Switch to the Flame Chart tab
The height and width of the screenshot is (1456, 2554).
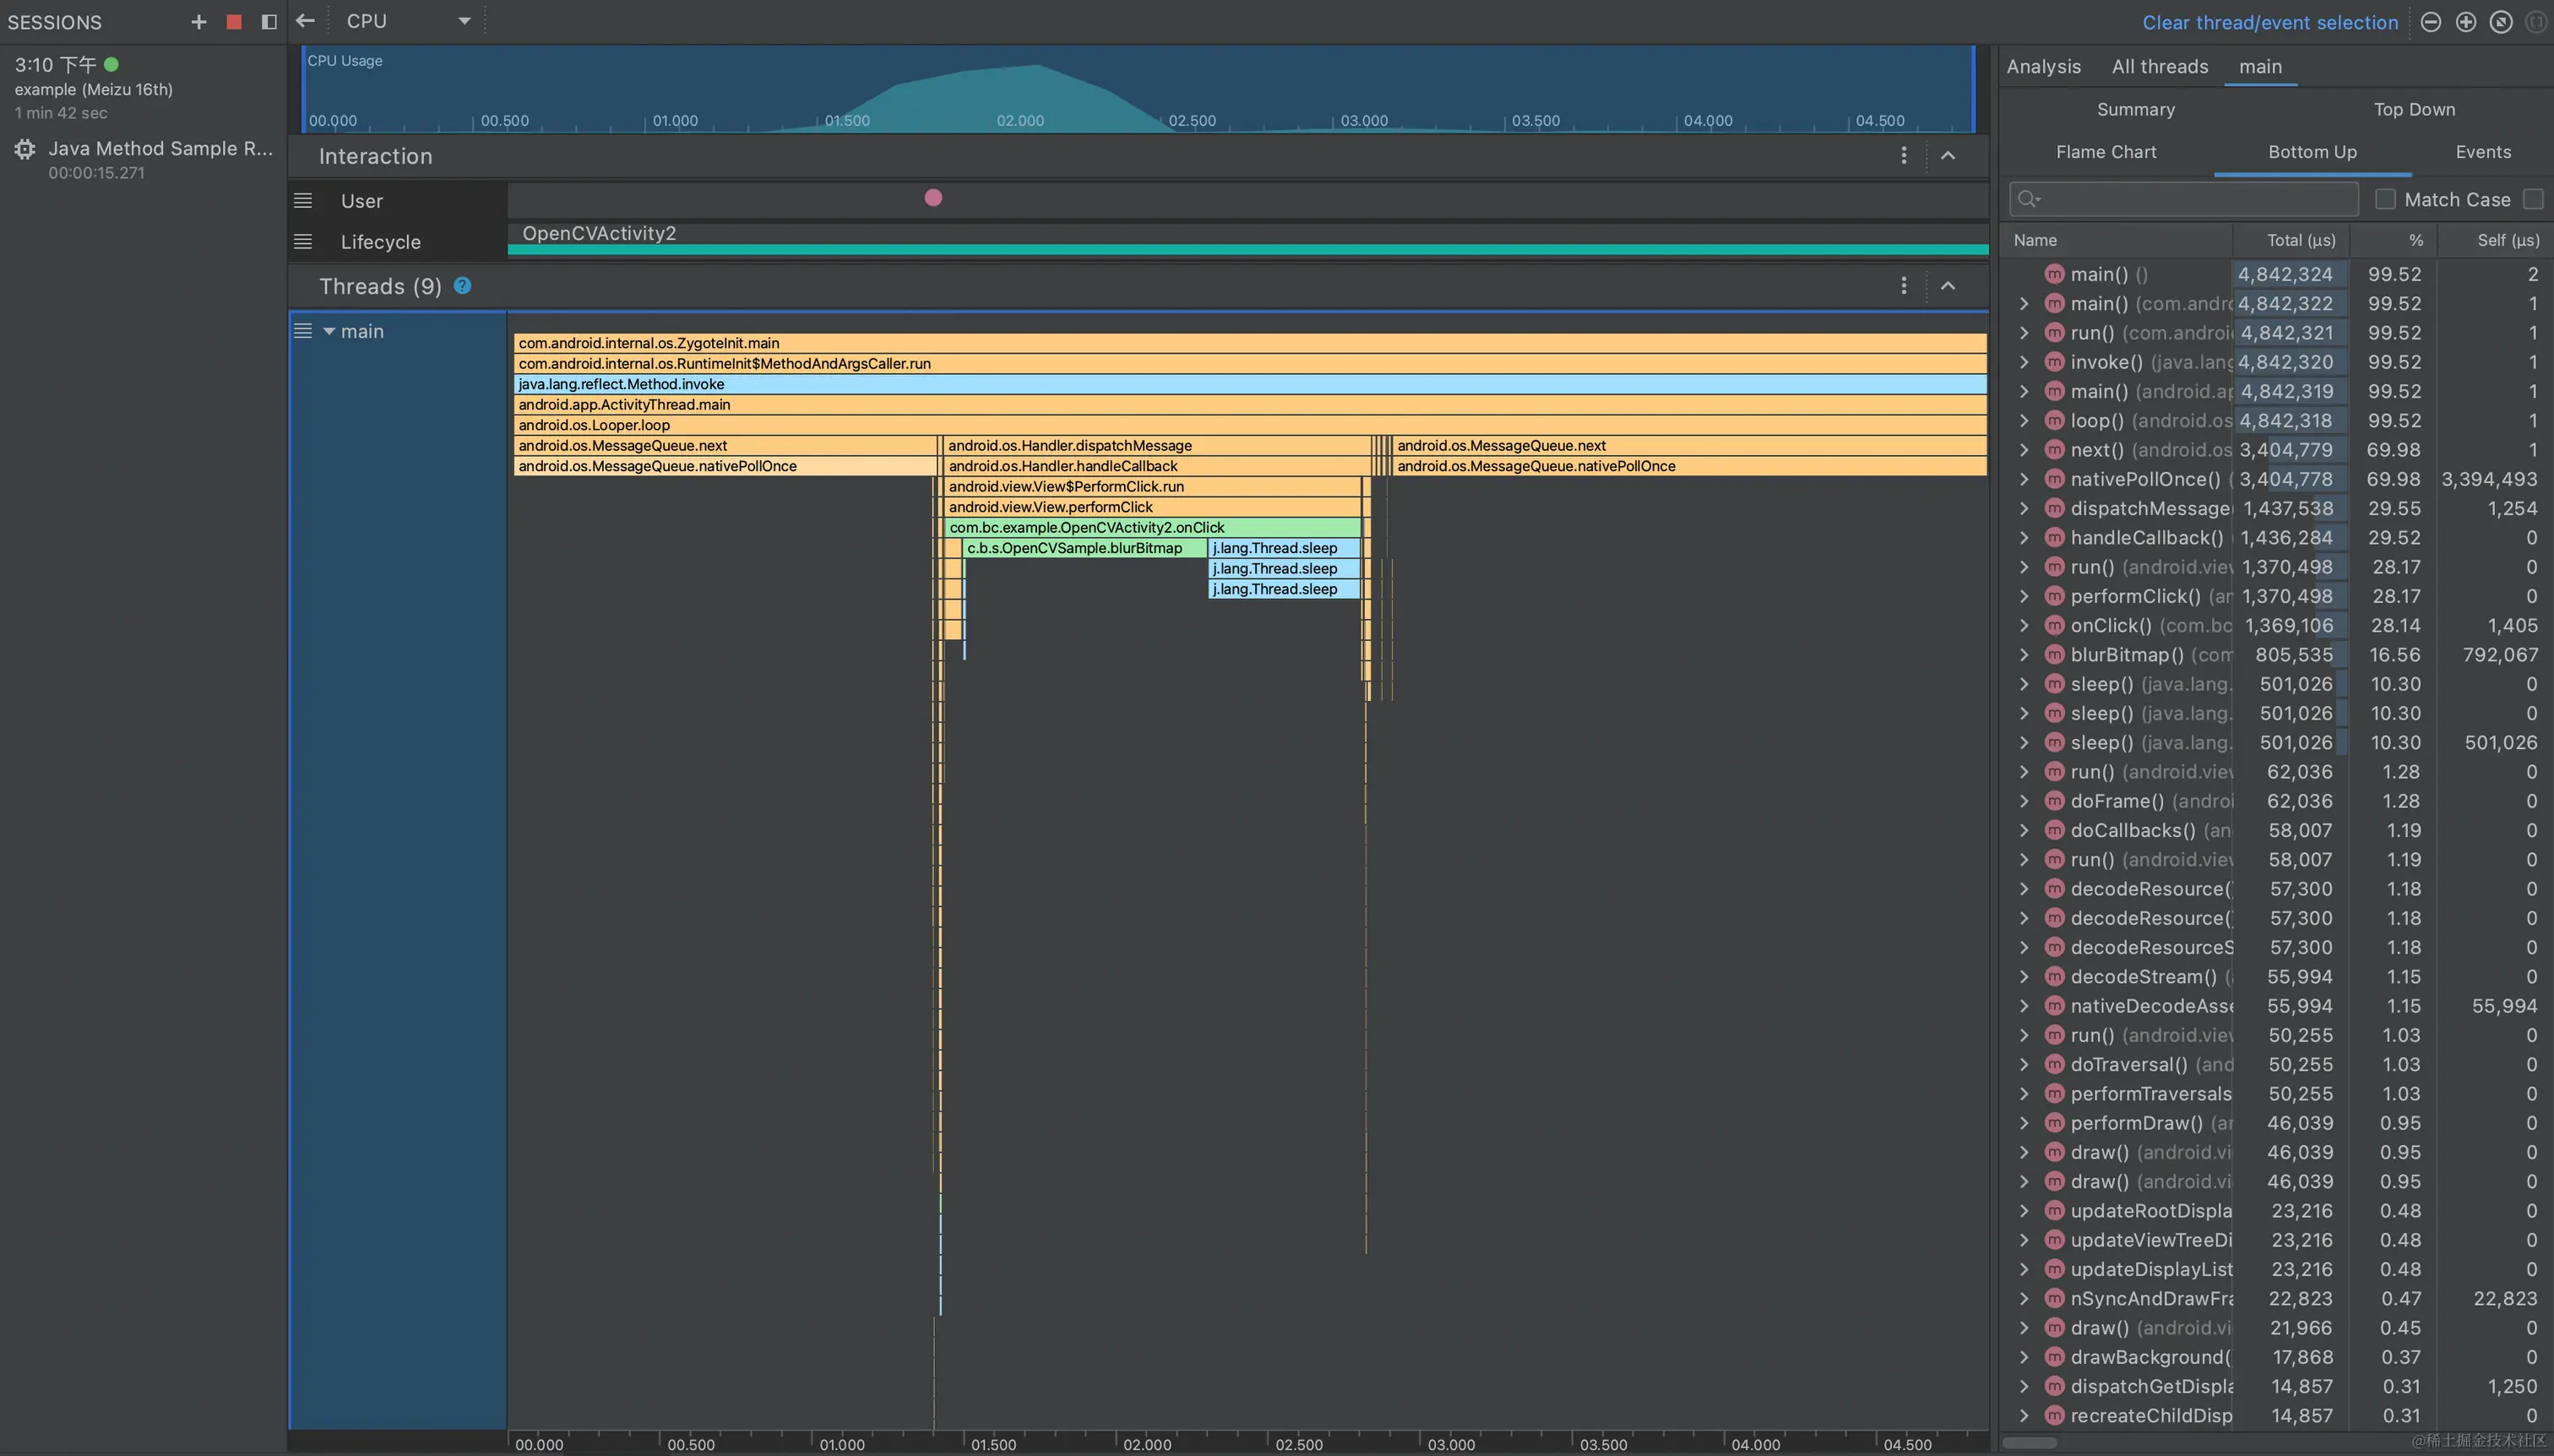(2106, 152)
